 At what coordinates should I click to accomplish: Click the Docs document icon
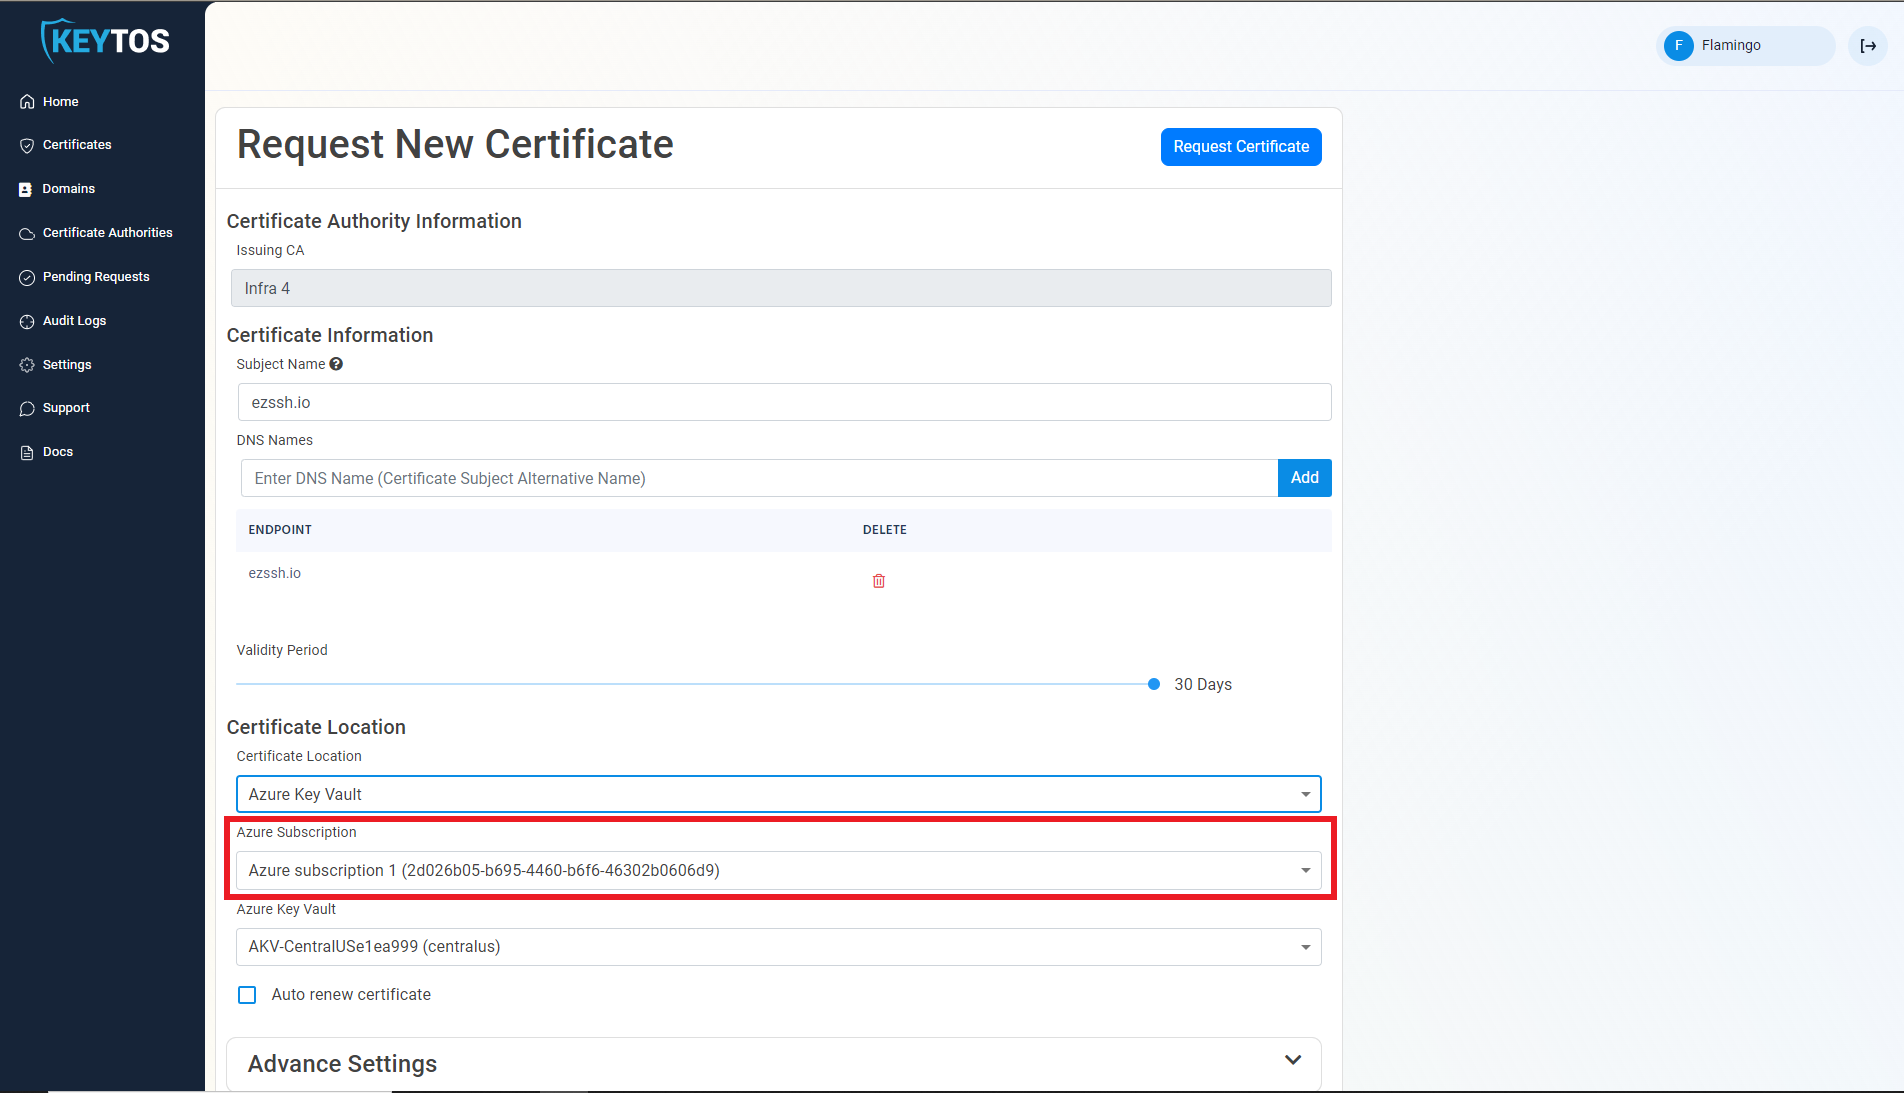point(27,452)
